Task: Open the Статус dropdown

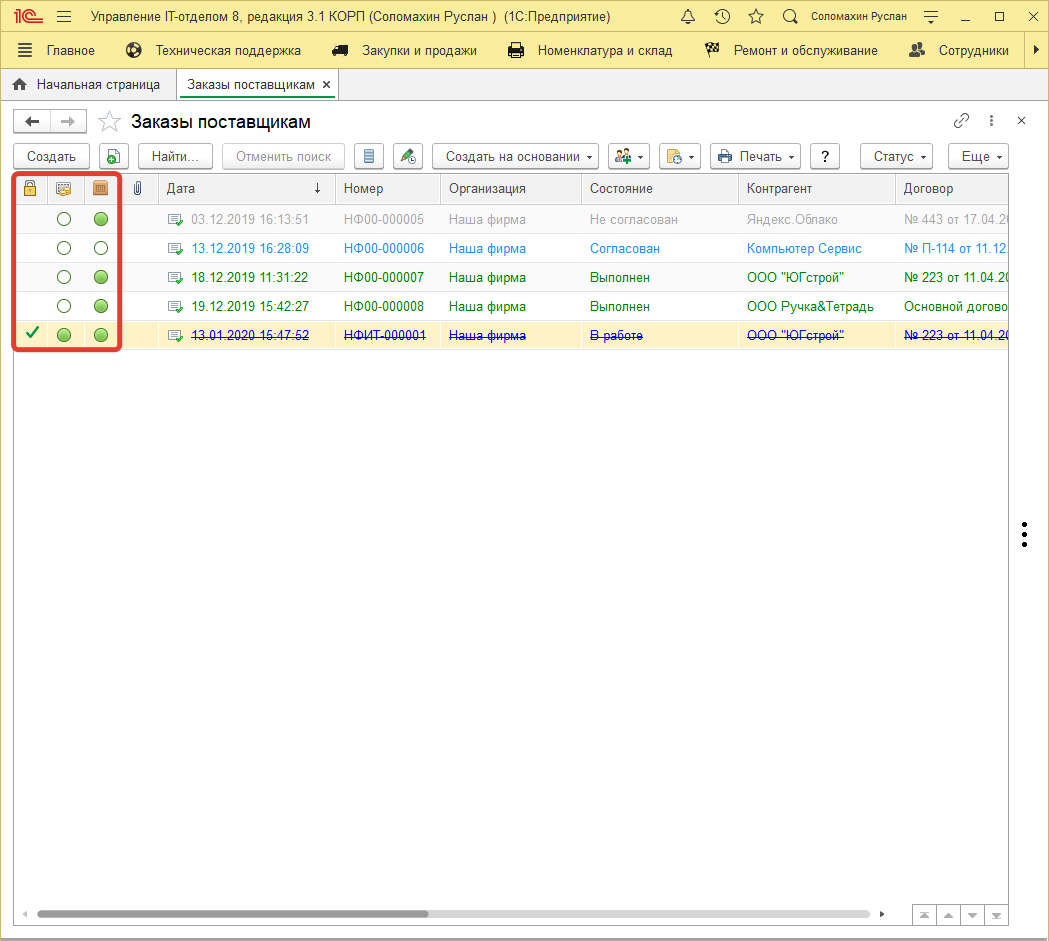Action: (x=896, y=156)
